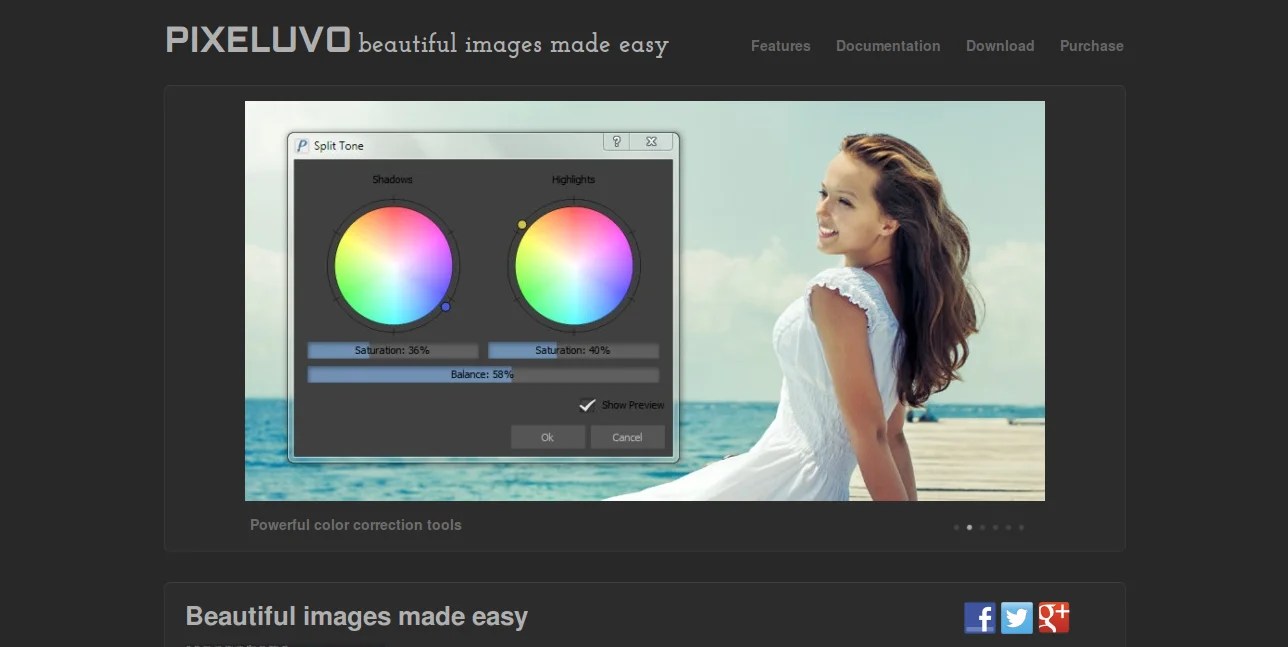The height and width of the screenshot is (647, 1288).
Task: Cancel the Split Tone dialog
Action: click(x=627, y=437)
